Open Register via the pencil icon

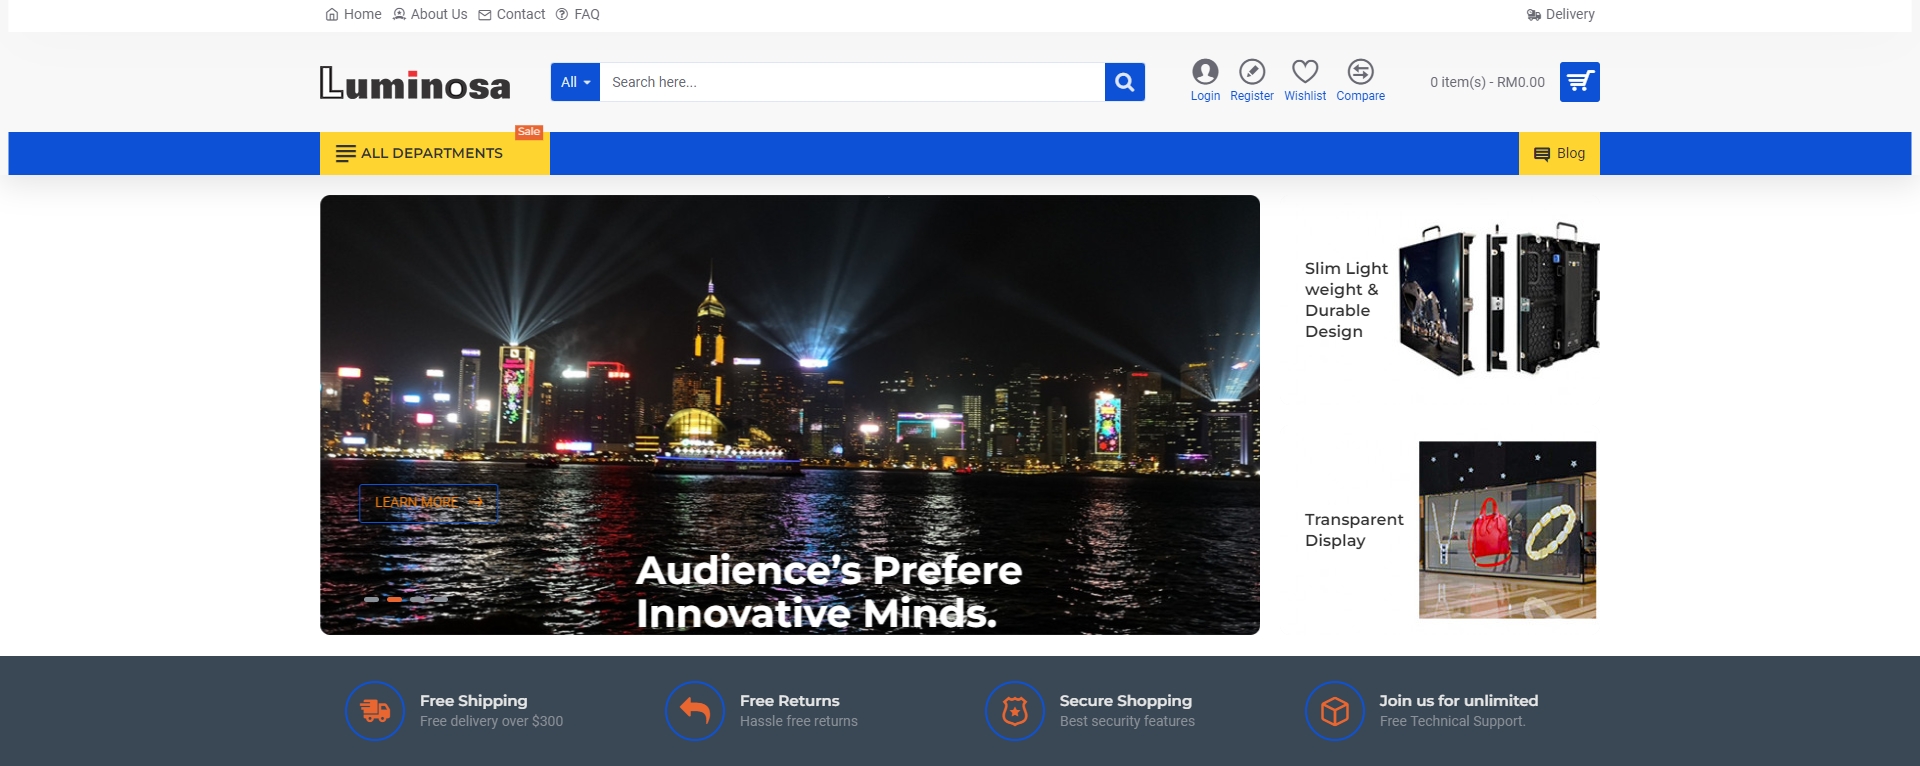[x=1252, y=72]
